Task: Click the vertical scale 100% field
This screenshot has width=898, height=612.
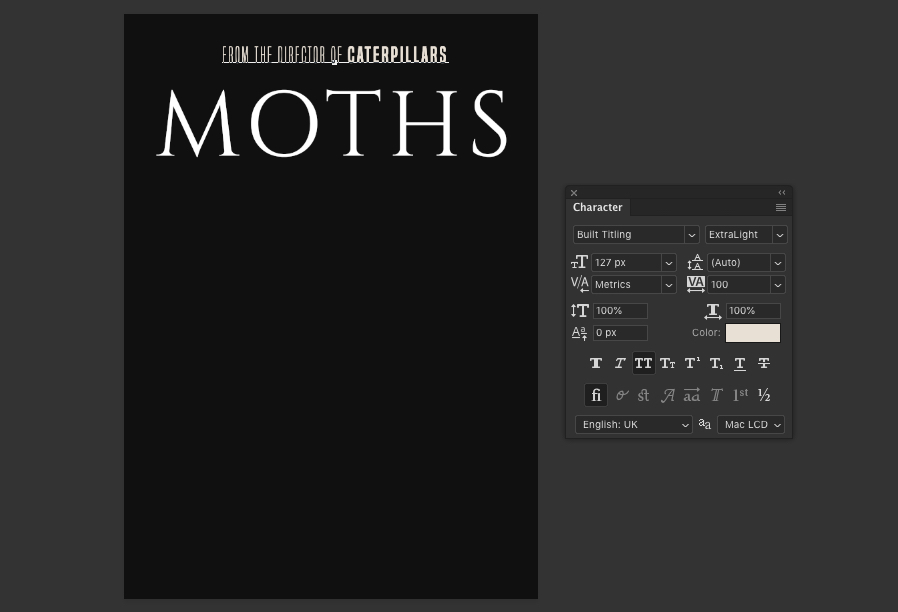Action: (620, 311)
